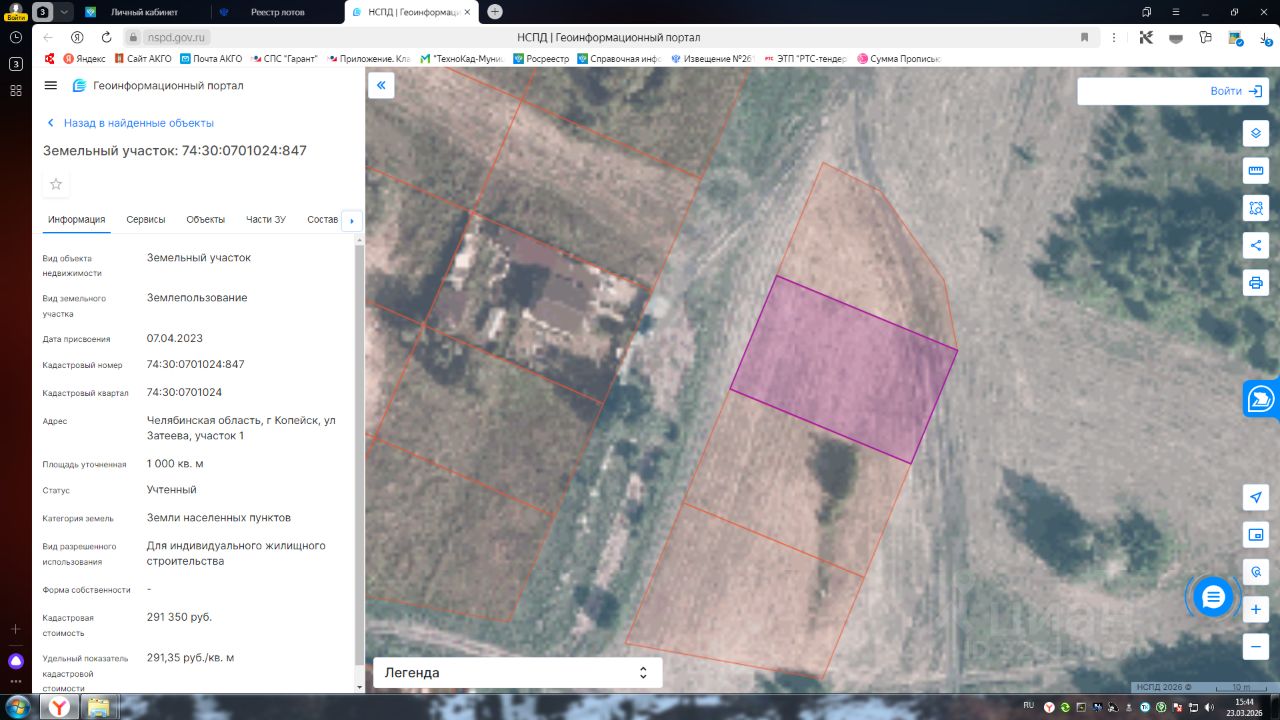Click the map search-at-point tool icon

1256,571
